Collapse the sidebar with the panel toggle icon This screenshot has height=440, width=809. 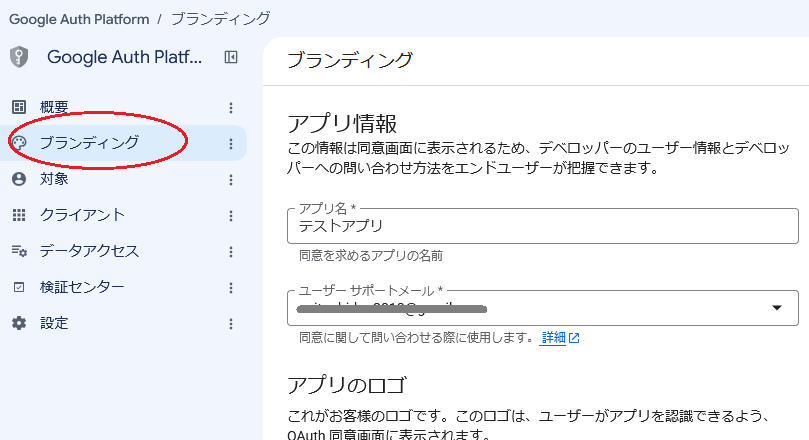point(231,57)
